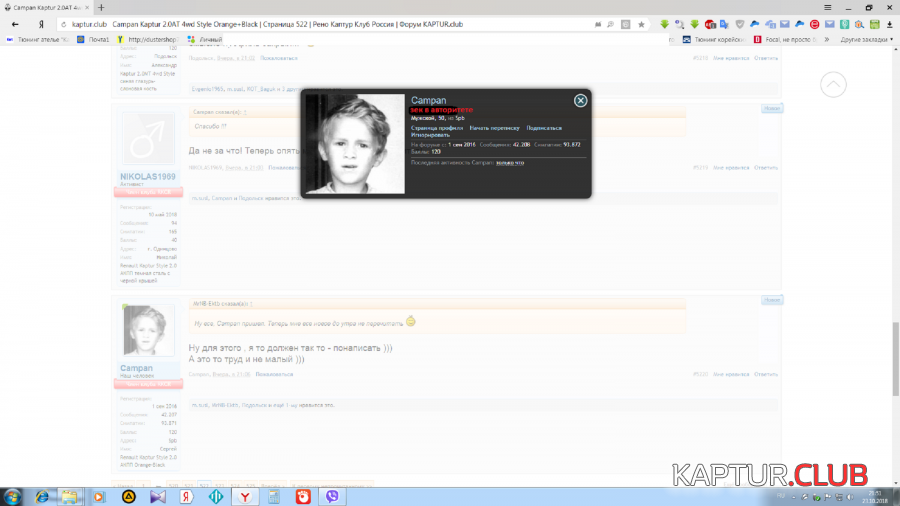Open the grey shield extension icon
This screenshot has width=900, height=506.
[740, 24]
